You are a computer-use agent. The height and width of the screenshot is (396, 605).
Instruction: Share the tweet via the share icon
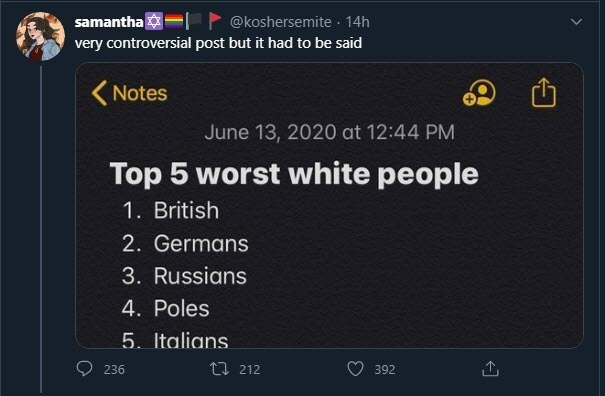[x=490, y=369]
